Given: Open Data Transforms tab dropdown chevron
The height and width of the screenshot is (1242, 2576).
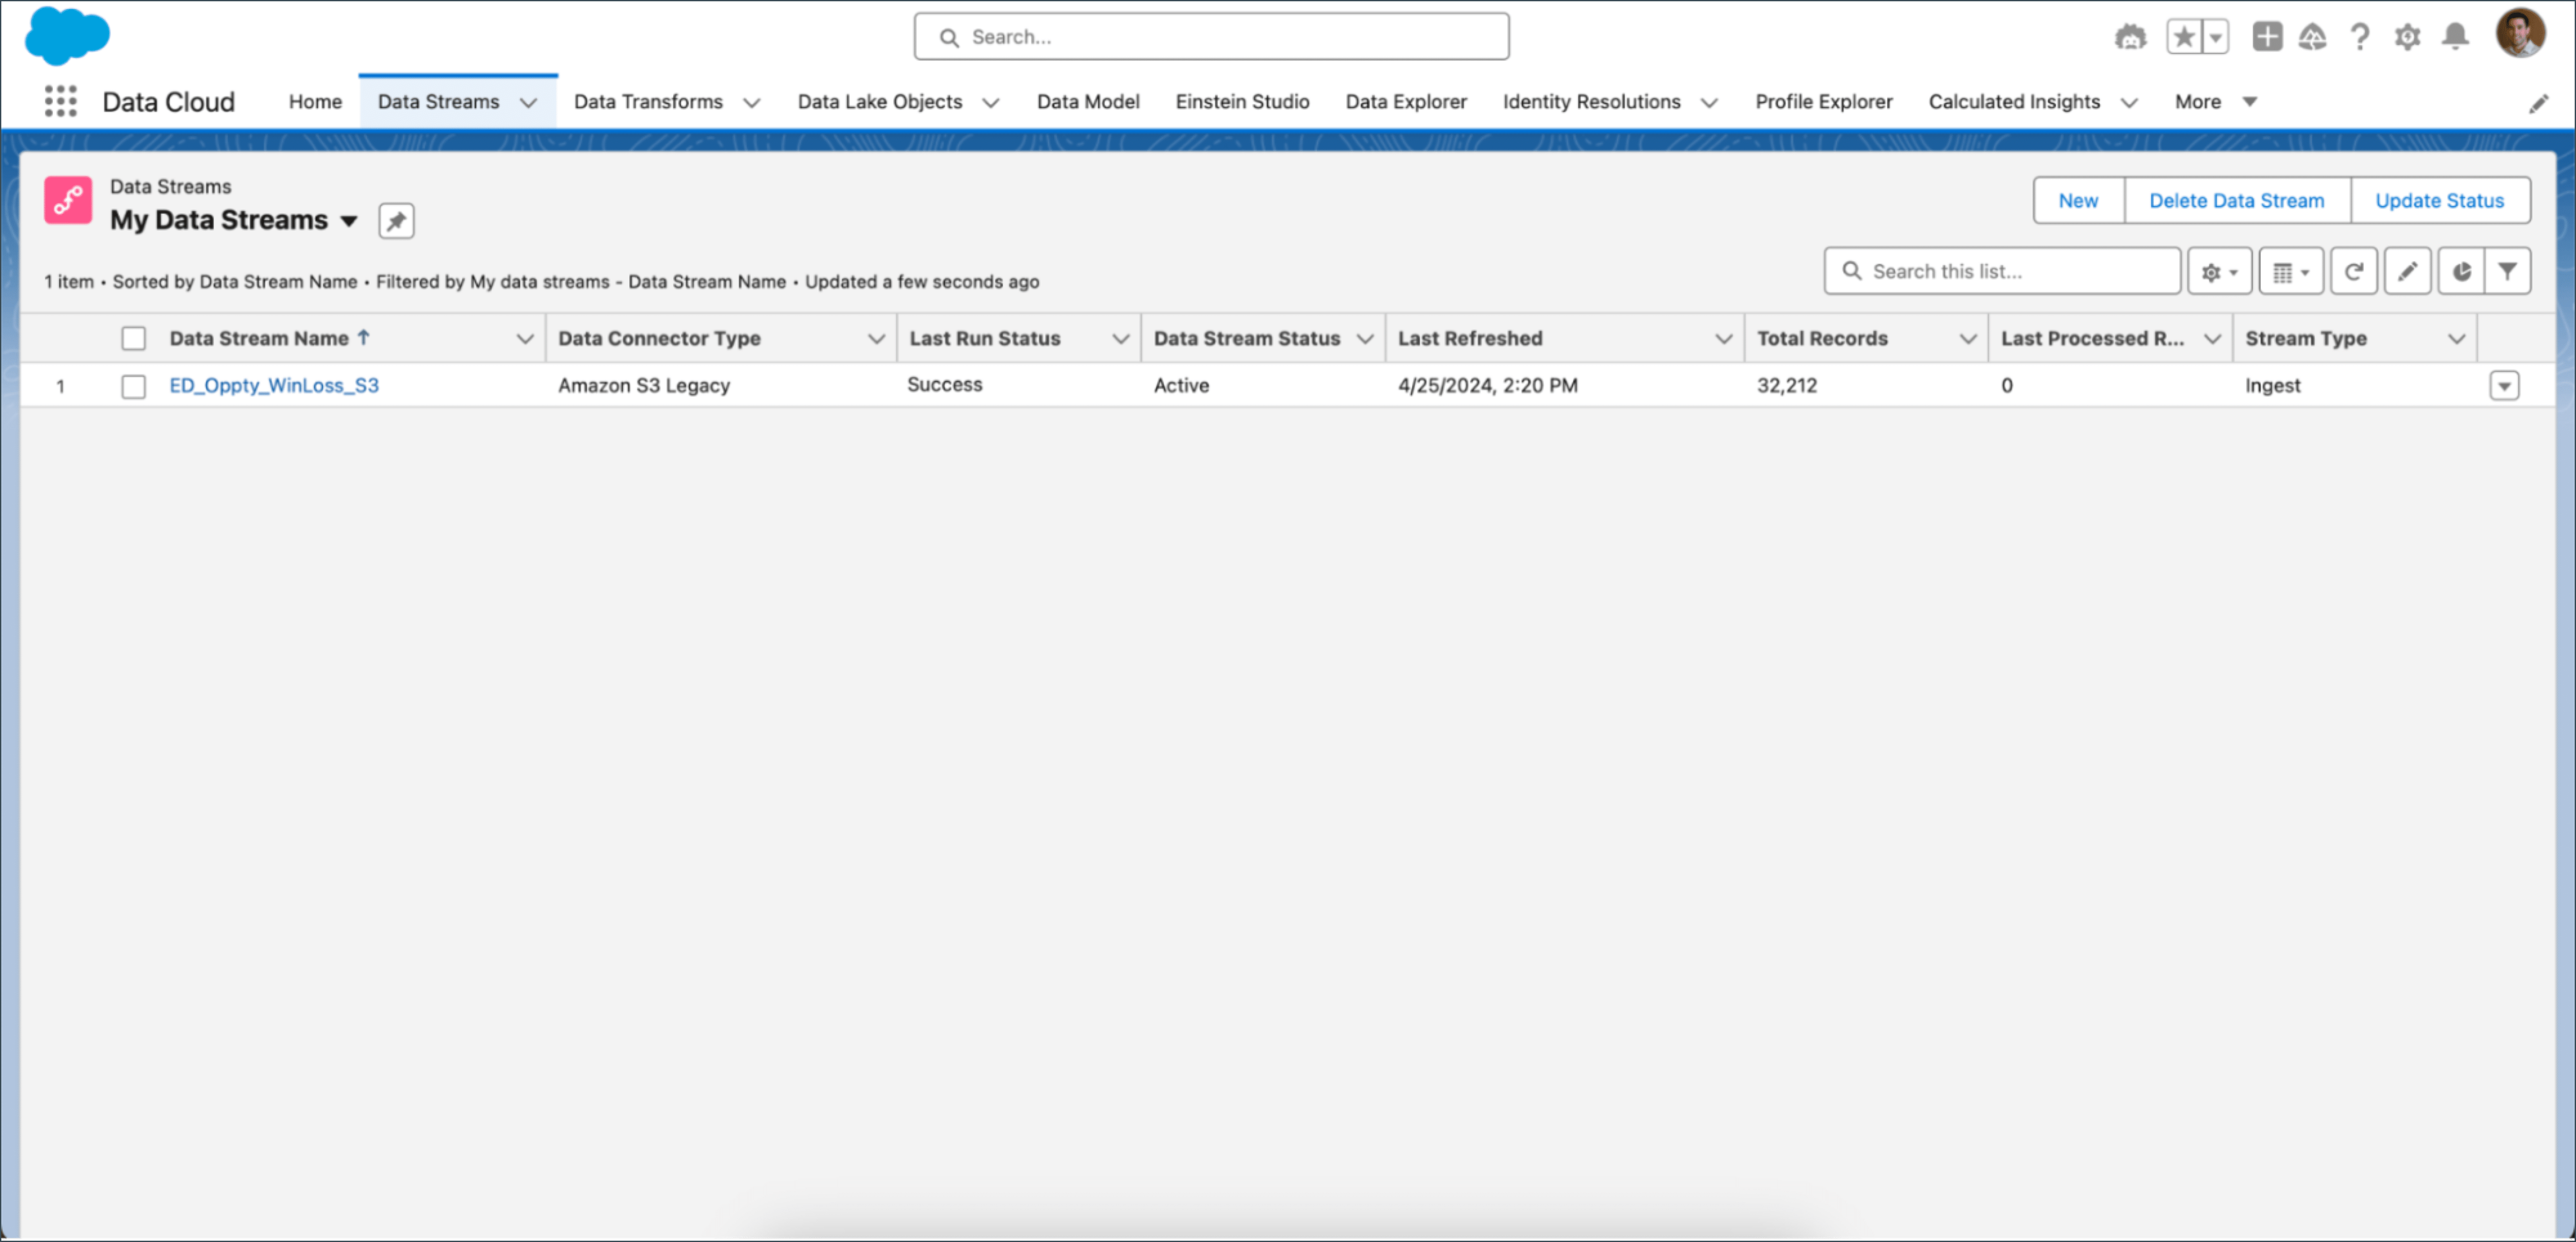Looking at the screenshot, I should point(752,102).
